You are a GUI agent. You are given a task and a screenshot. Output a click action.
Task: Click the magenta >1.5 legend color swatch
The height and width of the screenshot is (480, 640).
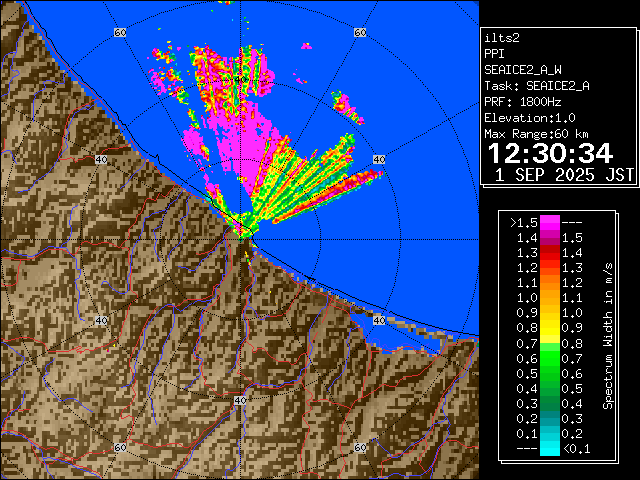click(550, 222)
